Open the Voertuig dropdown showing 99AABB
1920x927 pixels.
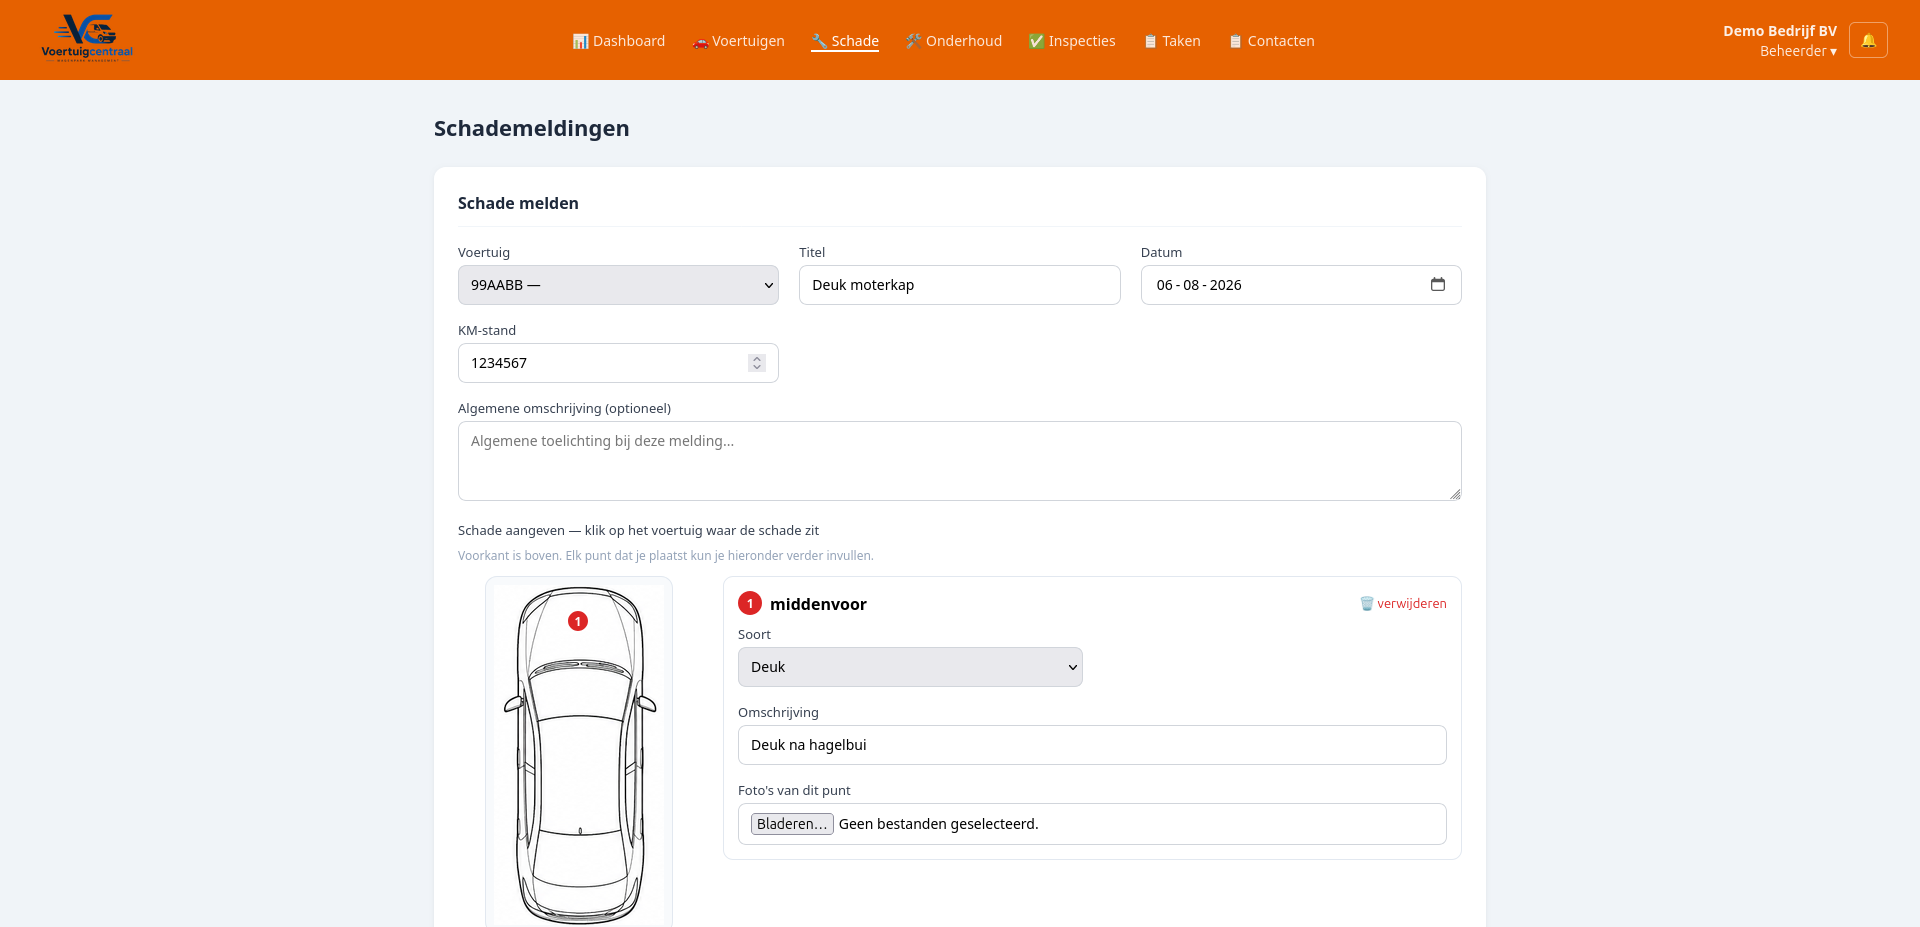(618, 285)
